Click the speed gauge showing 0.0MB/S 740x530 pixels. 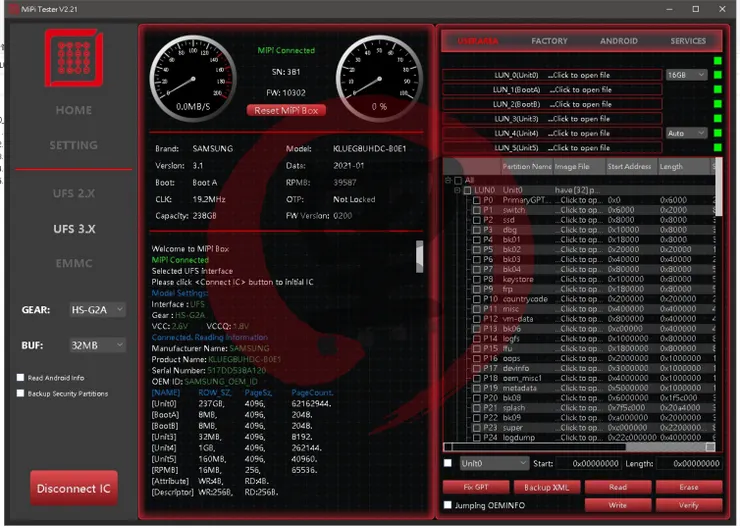click(x=193, y=78)
